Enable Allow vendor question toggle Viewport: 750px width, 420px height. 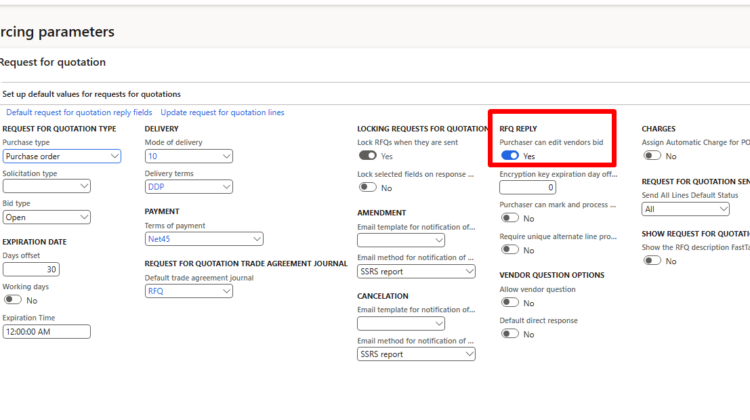[510, 302]
